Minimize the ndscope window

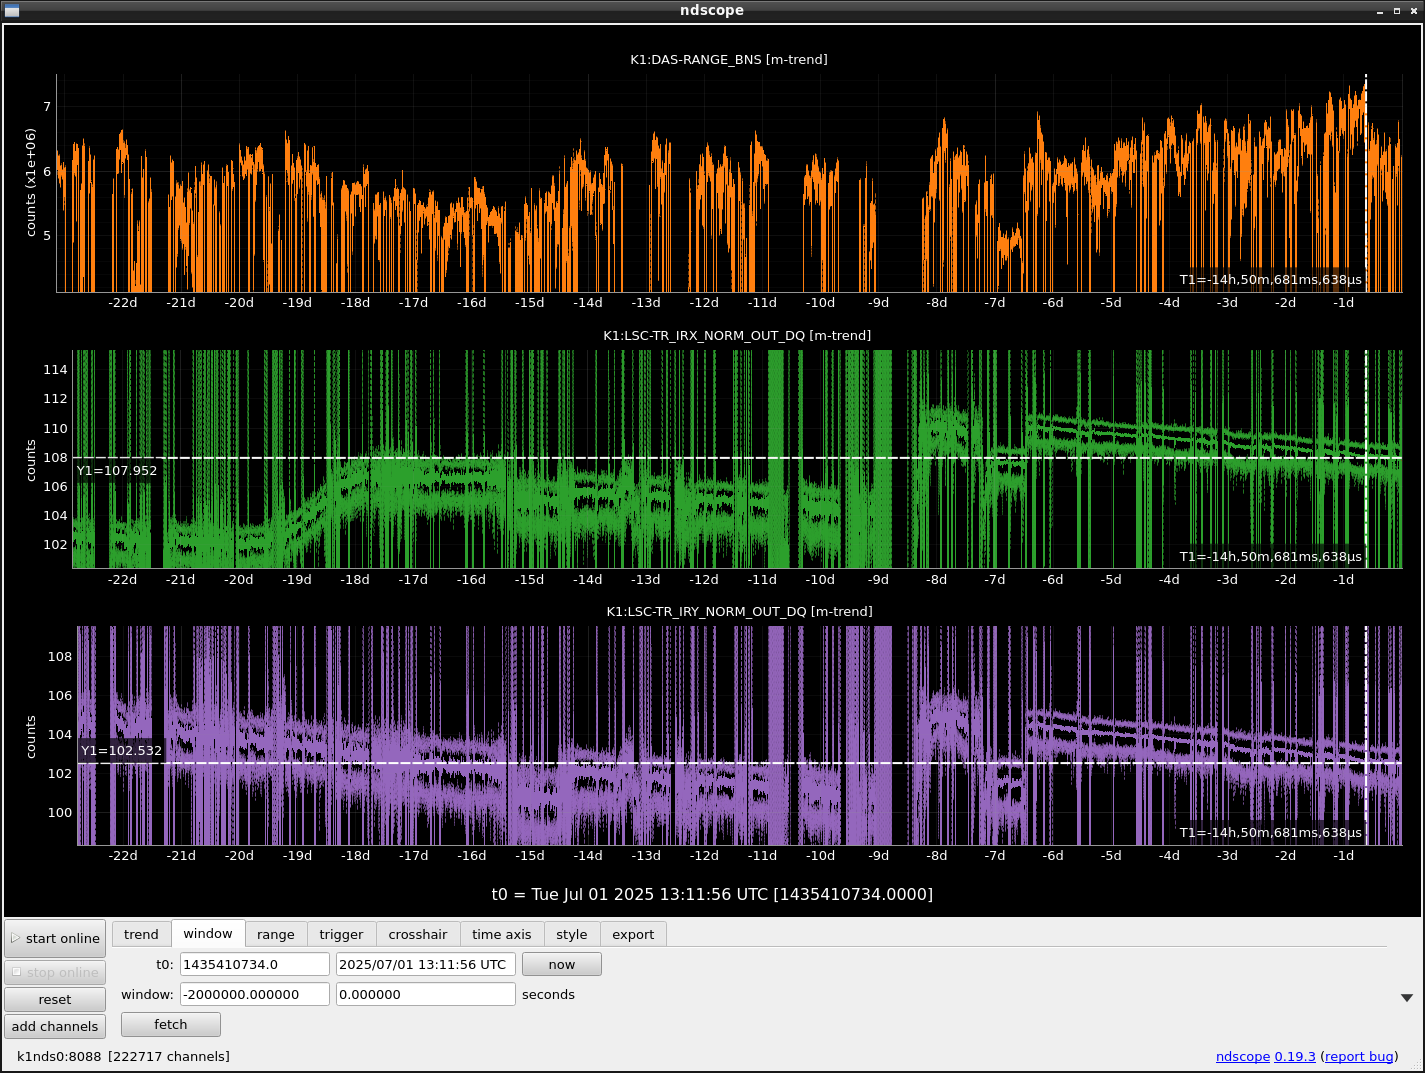tap(1380, 10)
